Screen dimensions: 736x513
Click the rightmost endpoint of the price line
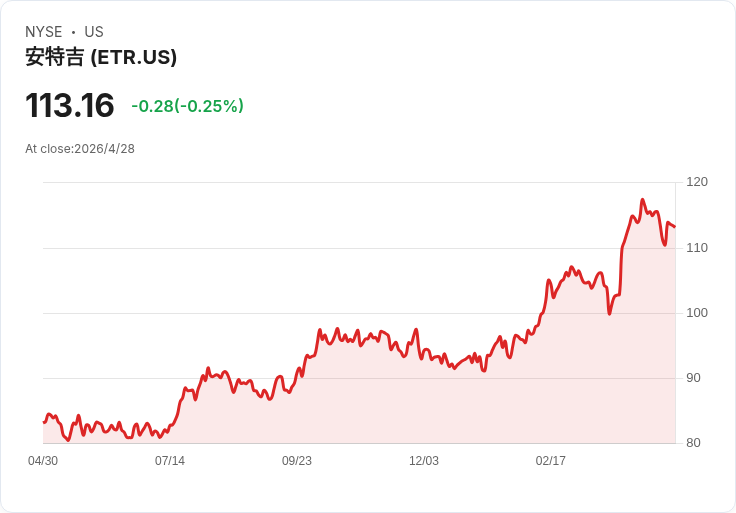coord(675,226)
